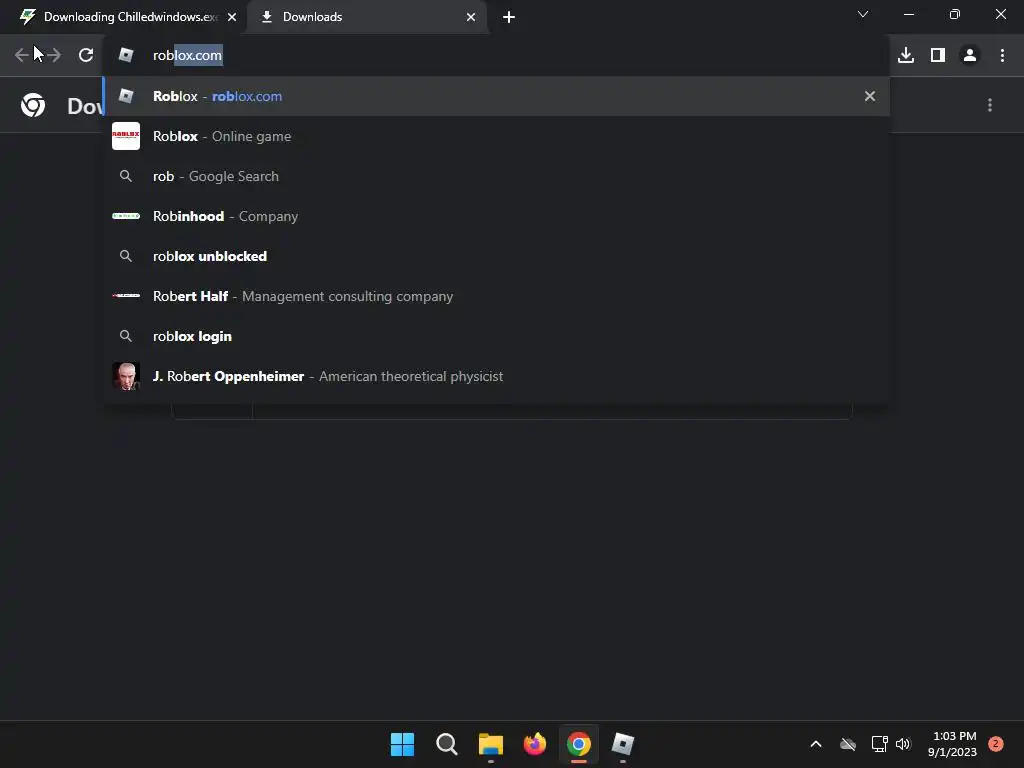
Task: Open File Explorer from the taskbar
Action: pos(490,744)
